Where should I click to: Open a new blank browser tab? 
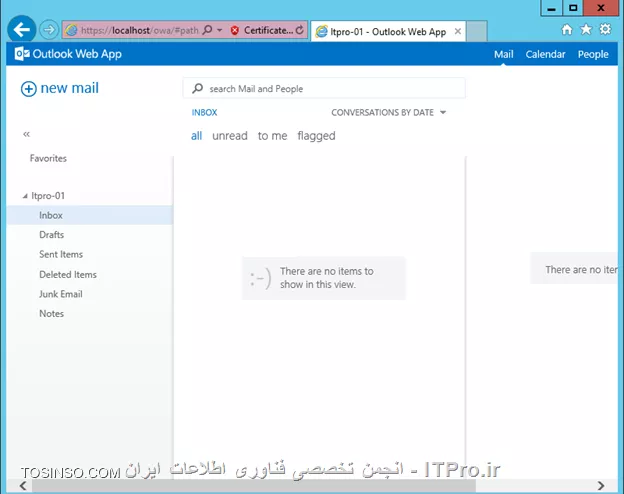(477, 31)
